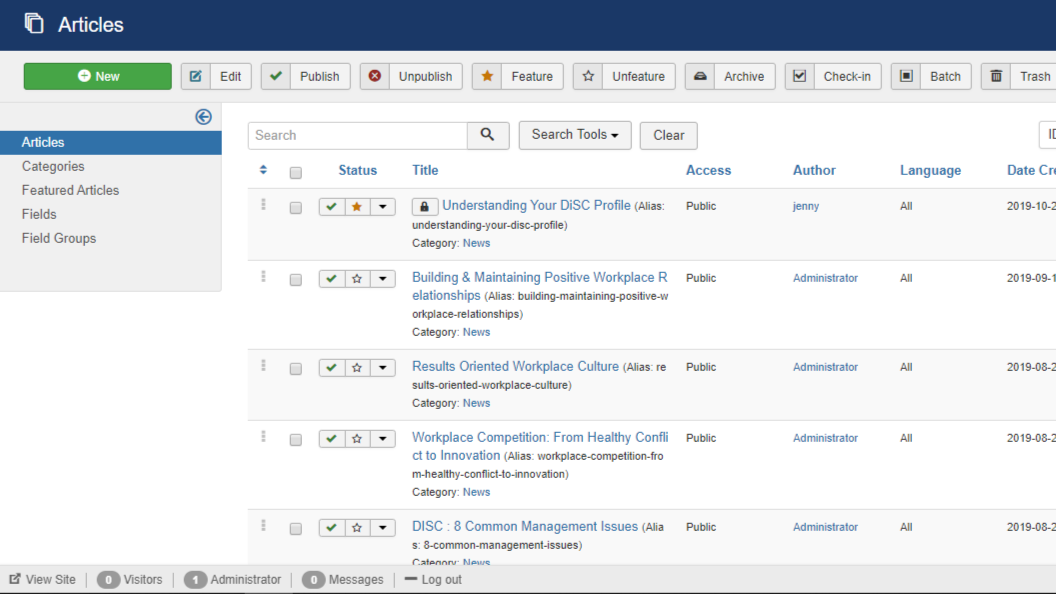This screenshot has height=594, width=1056.
Task: Toggle published status of Results Oriented Workplace Culture
Action: click(x=331, y=368)
